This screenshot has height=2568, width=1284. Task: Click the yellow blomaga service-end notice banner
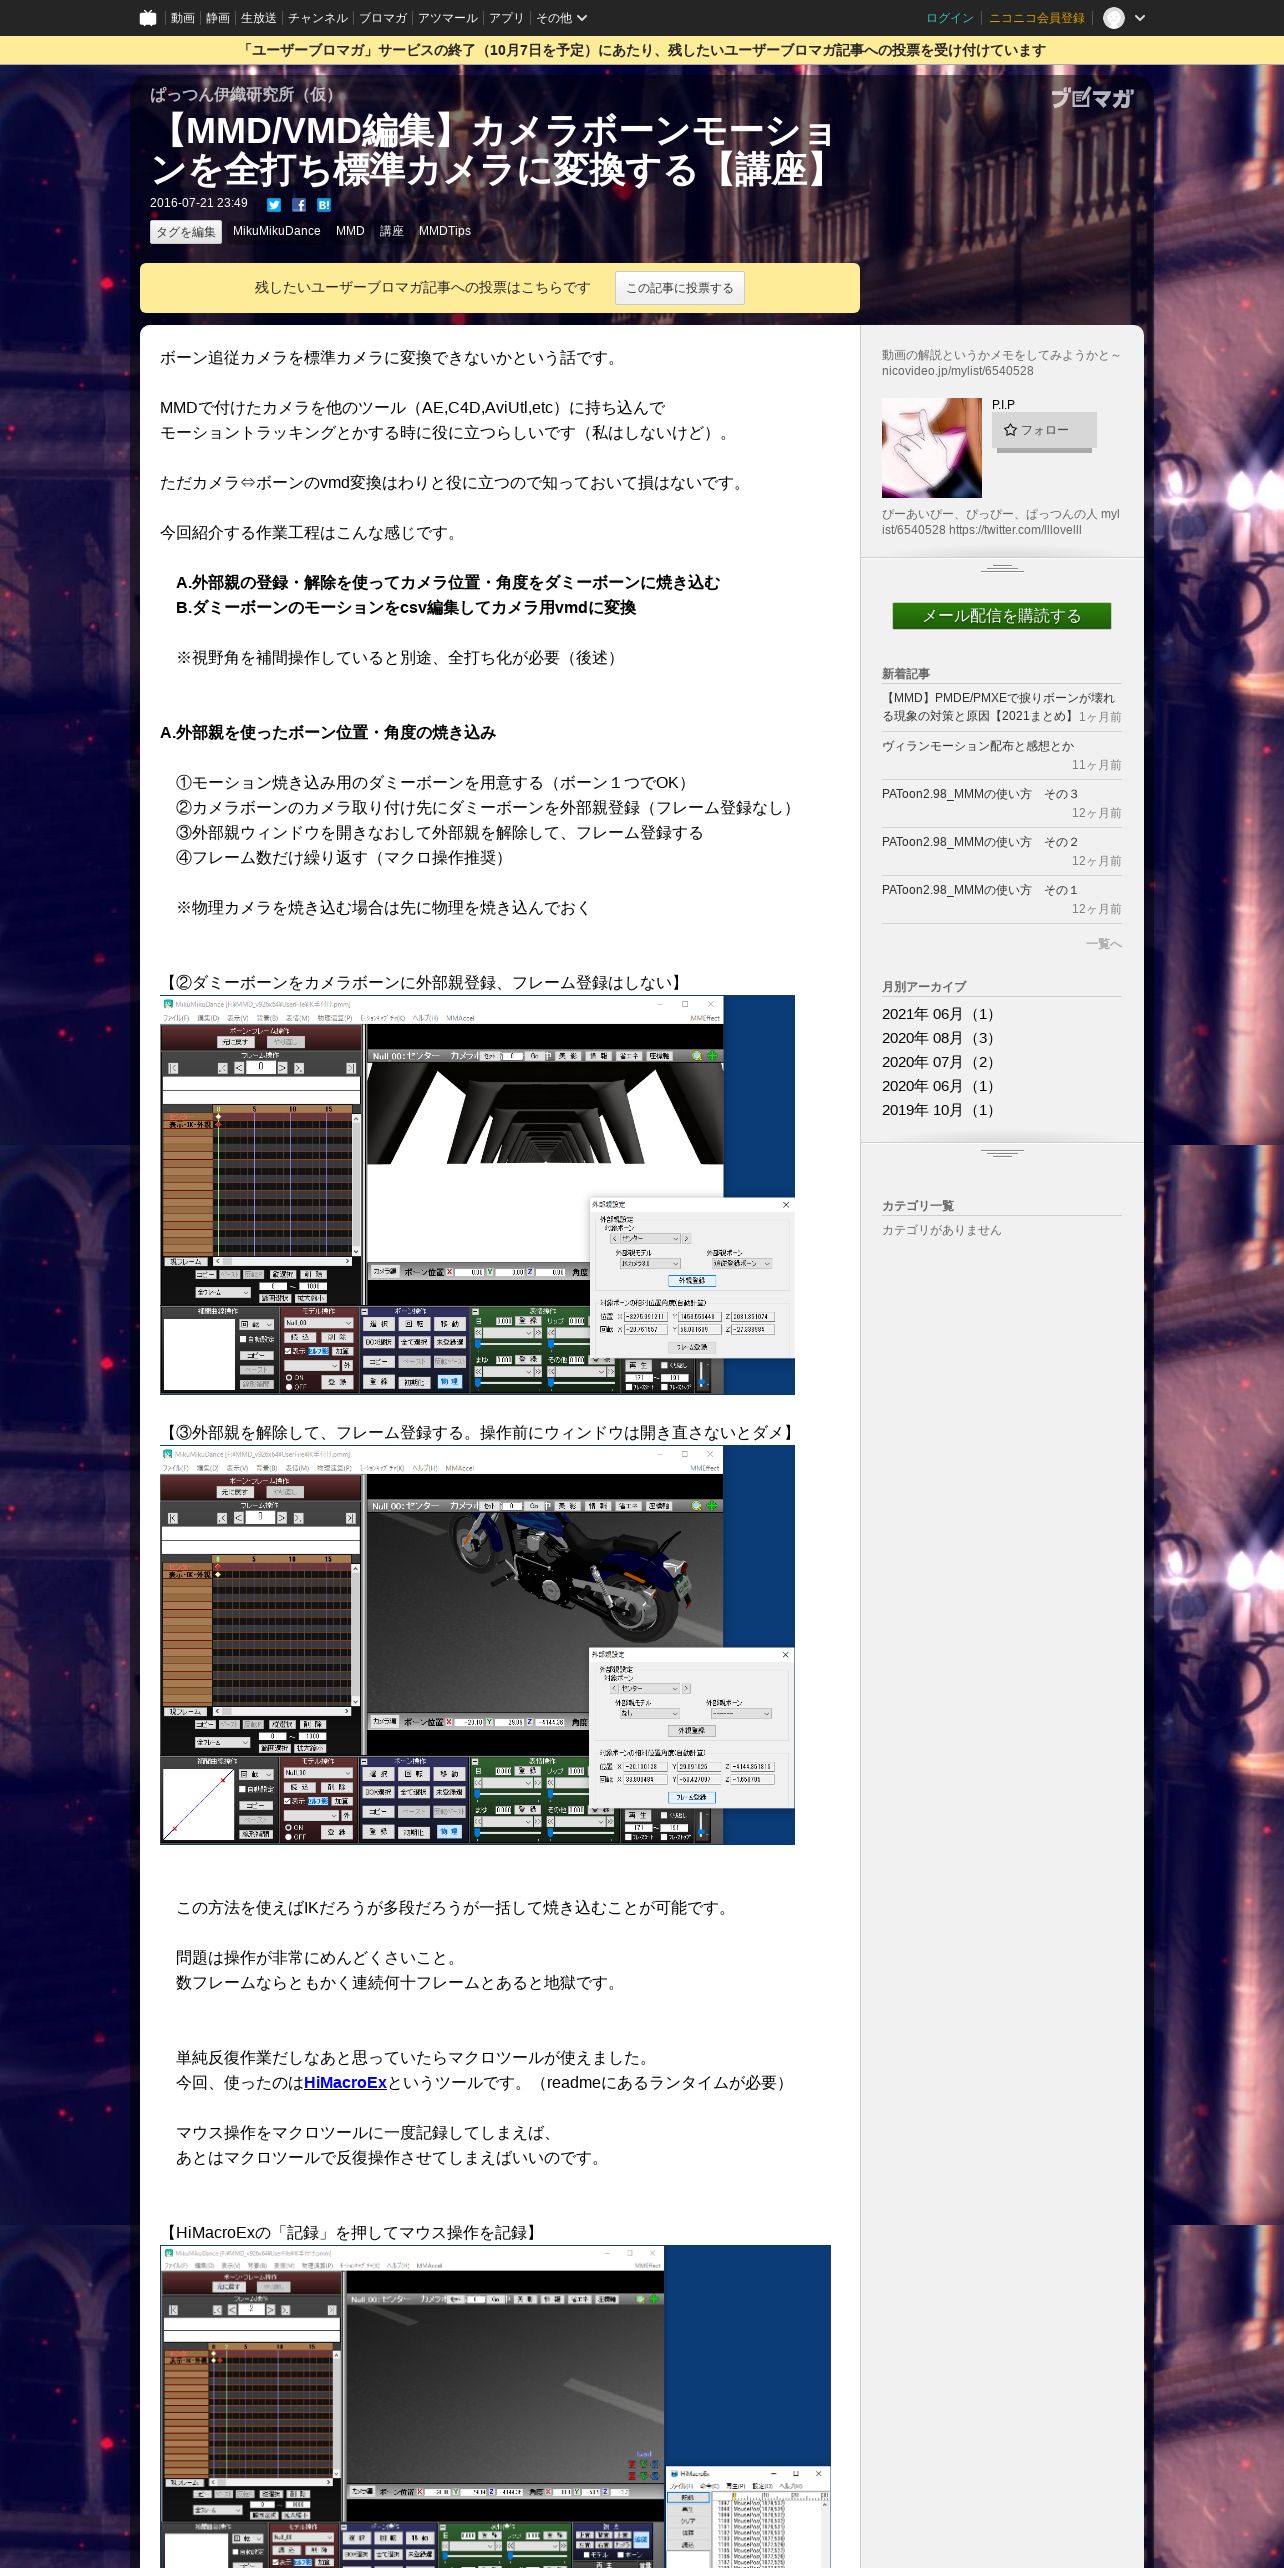642,50
